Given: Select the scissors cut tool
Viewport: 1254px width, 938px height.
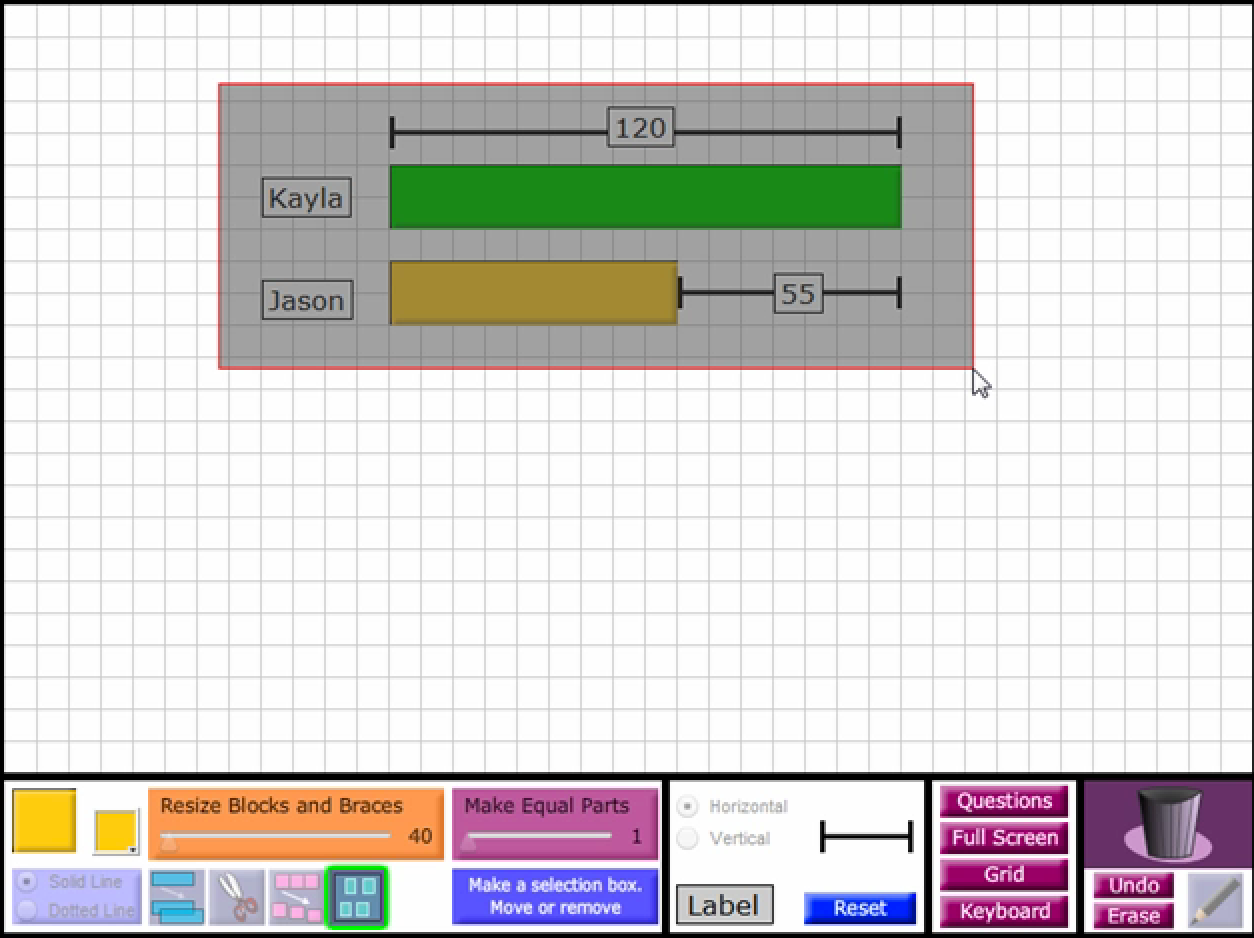Looking at the screenshot, I should (237, 896).
